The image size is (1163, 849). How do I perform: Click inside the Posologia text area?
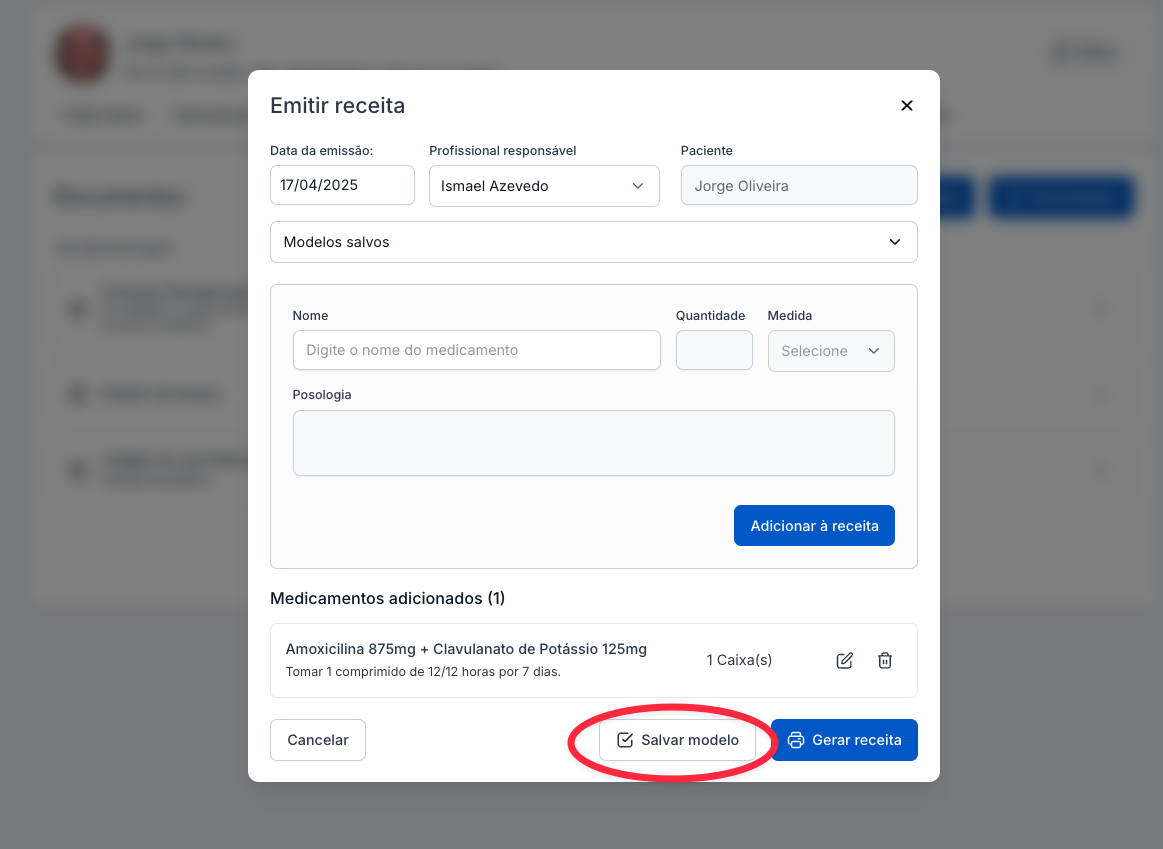[593, 443]
